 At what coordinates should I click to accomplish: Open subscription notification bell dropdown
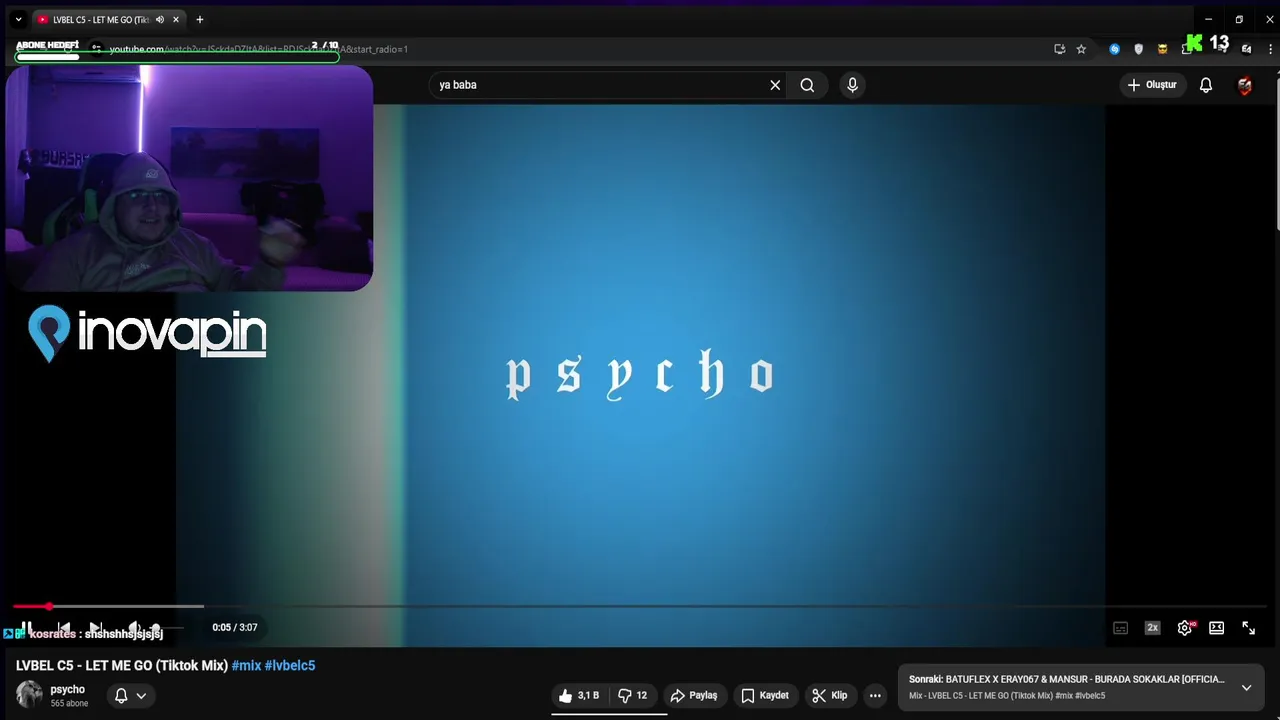pos(130,696)
